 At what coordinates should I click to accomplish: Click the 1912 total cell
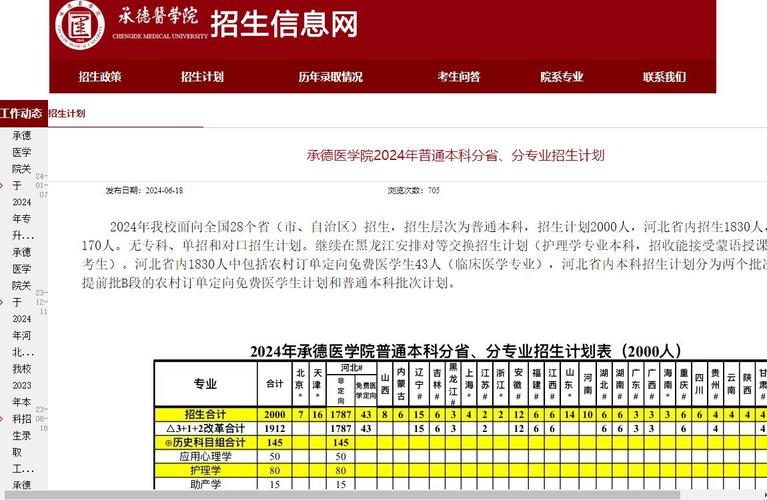point(275,429)
